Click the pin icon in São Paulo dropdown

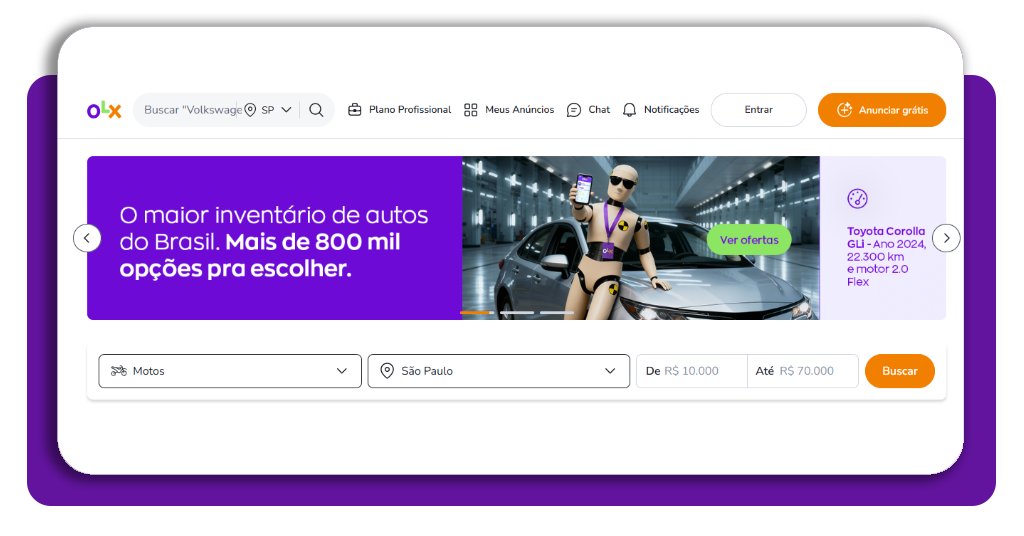click(x=387, y=371)
